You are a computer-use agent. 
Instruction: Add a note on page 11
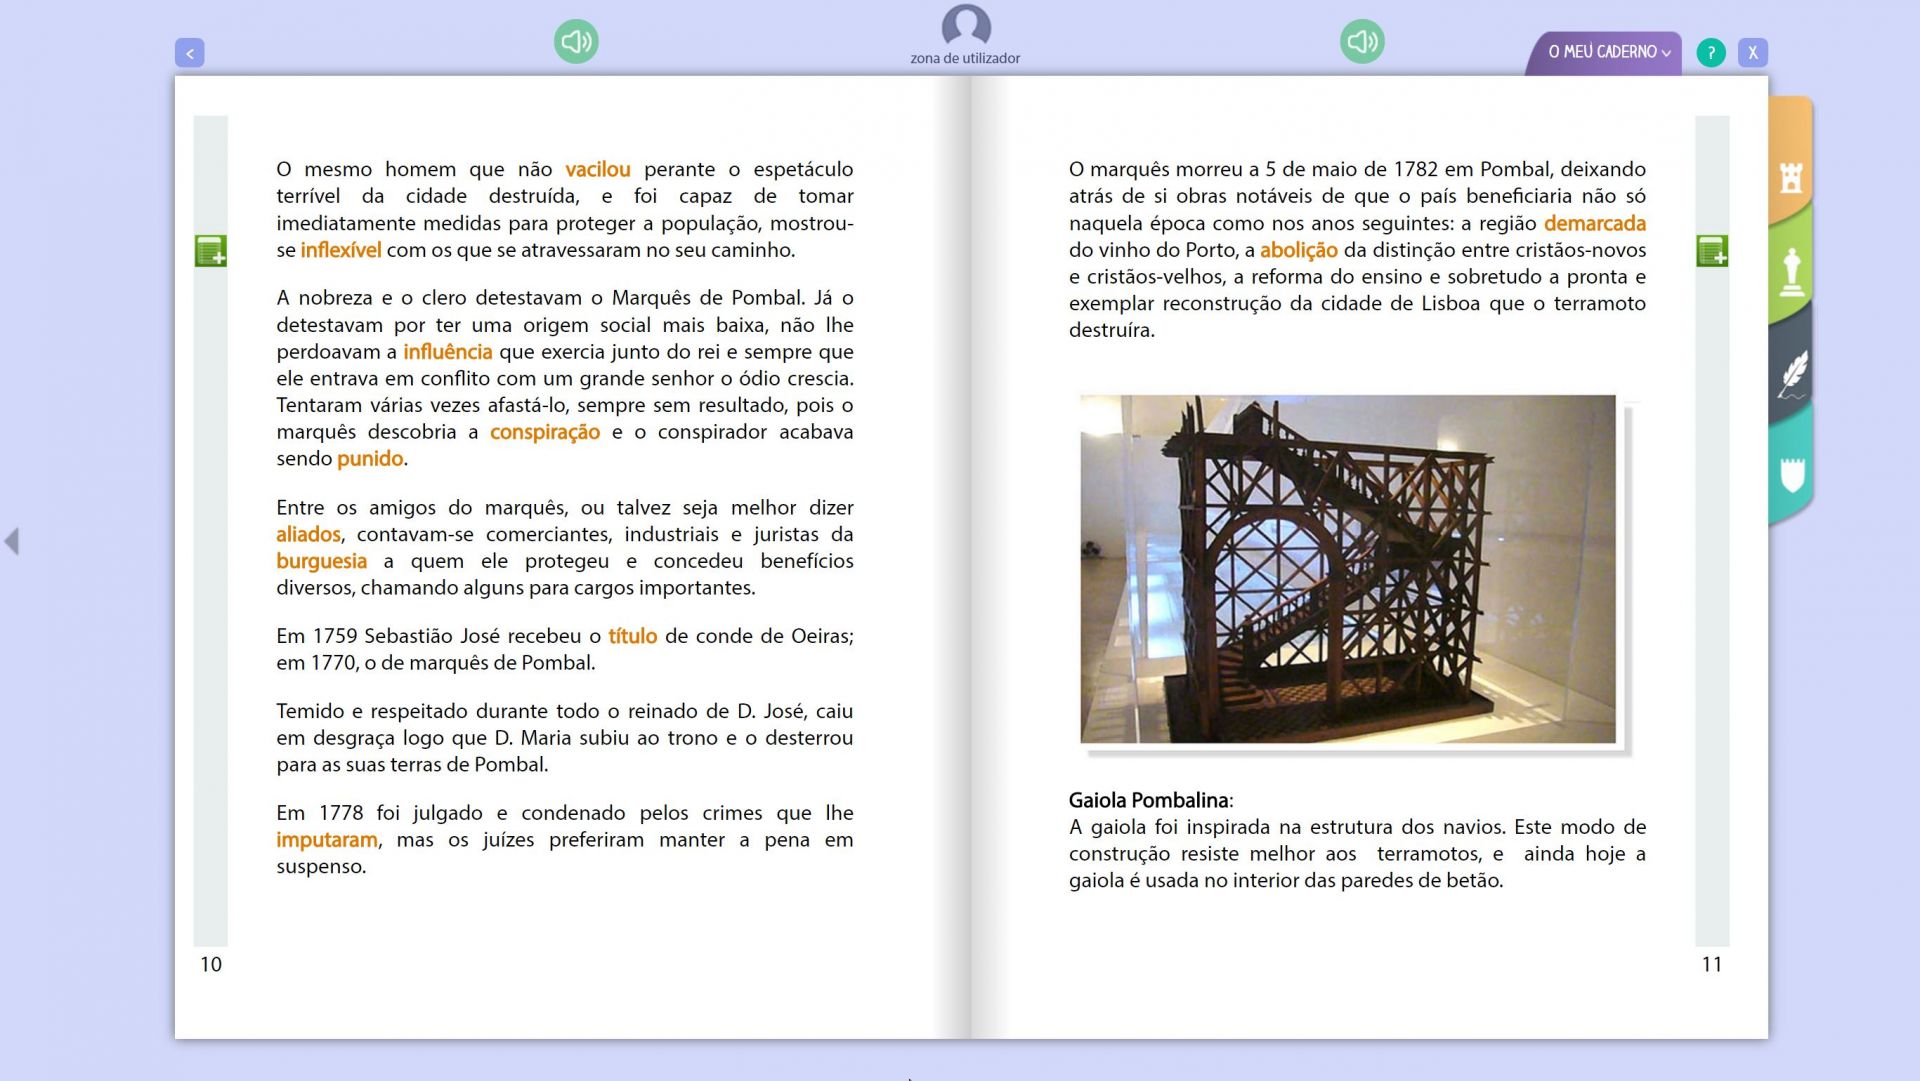1712,251
